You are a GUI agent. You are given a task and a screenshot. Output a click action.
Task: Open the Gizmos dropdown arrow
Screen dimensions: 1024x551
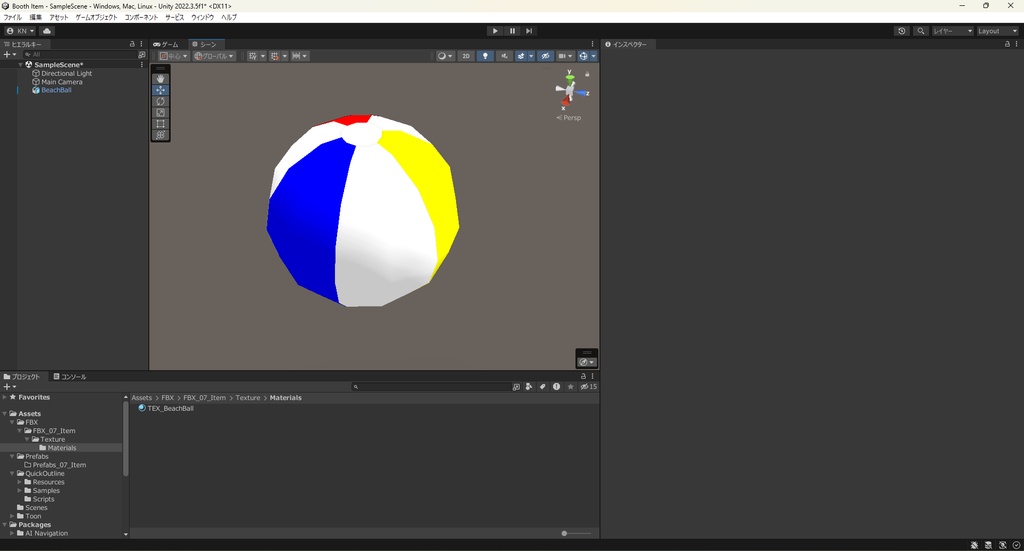click(594, 56)
